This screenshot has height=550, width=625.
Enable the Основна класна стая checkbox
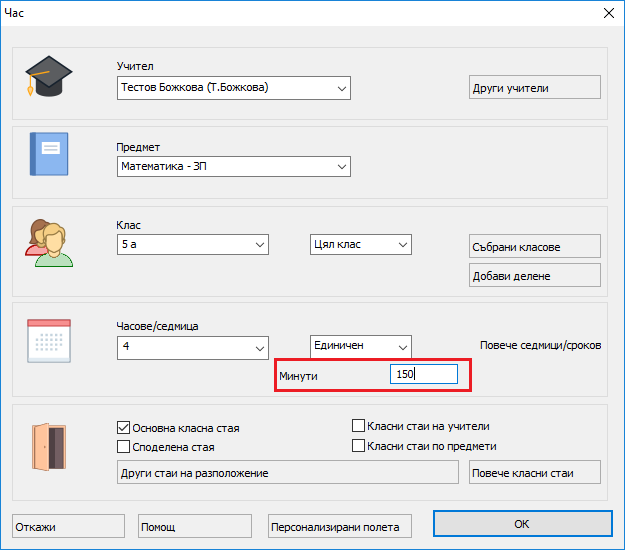point(125,427)
